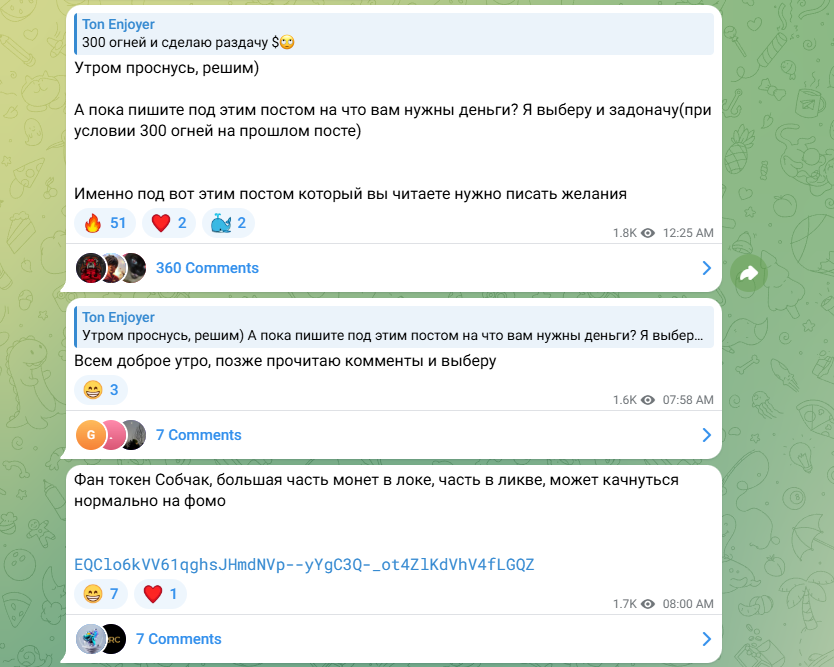This screenshot has width=834, height=667.
Task: Share post using the forward arrow icon
Action: (748, 273)
